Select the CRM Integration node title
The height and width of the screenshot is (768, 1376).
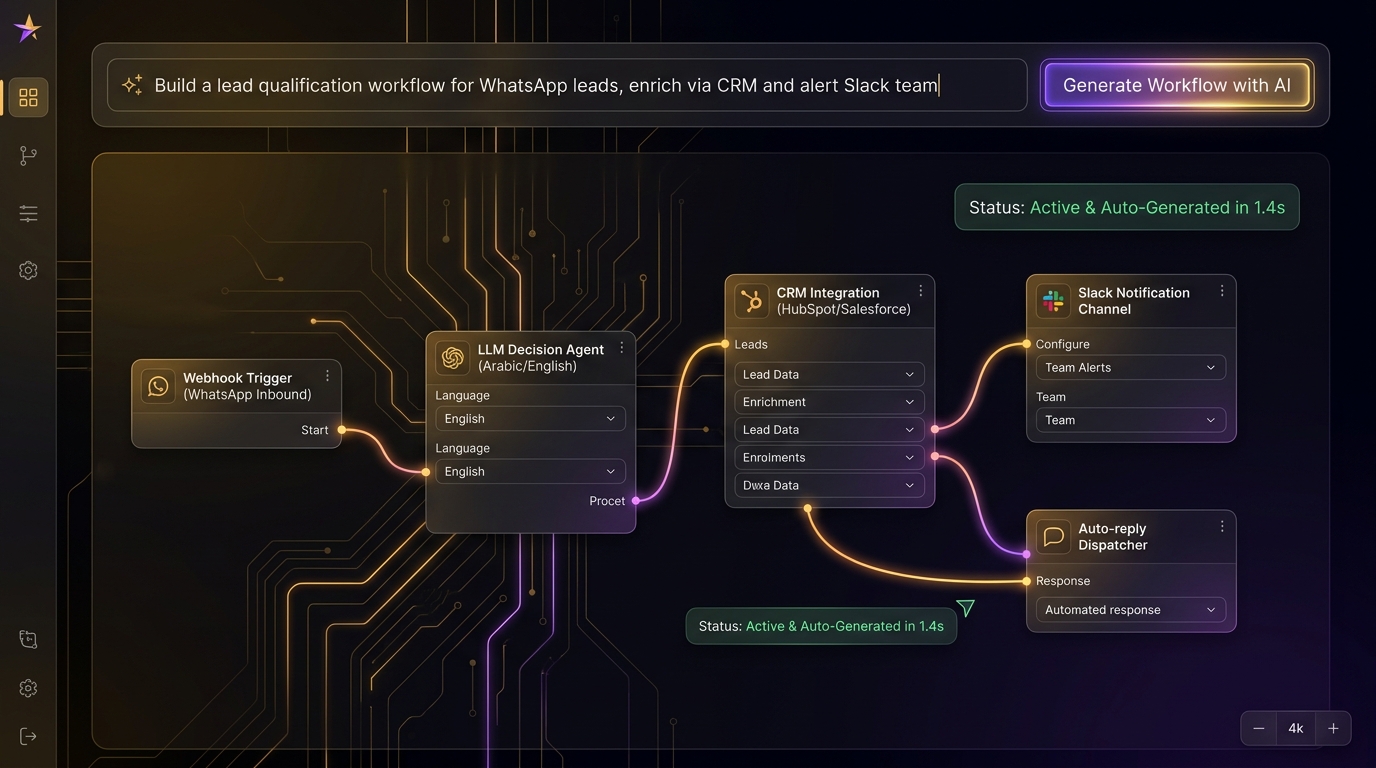coord(828,293)
